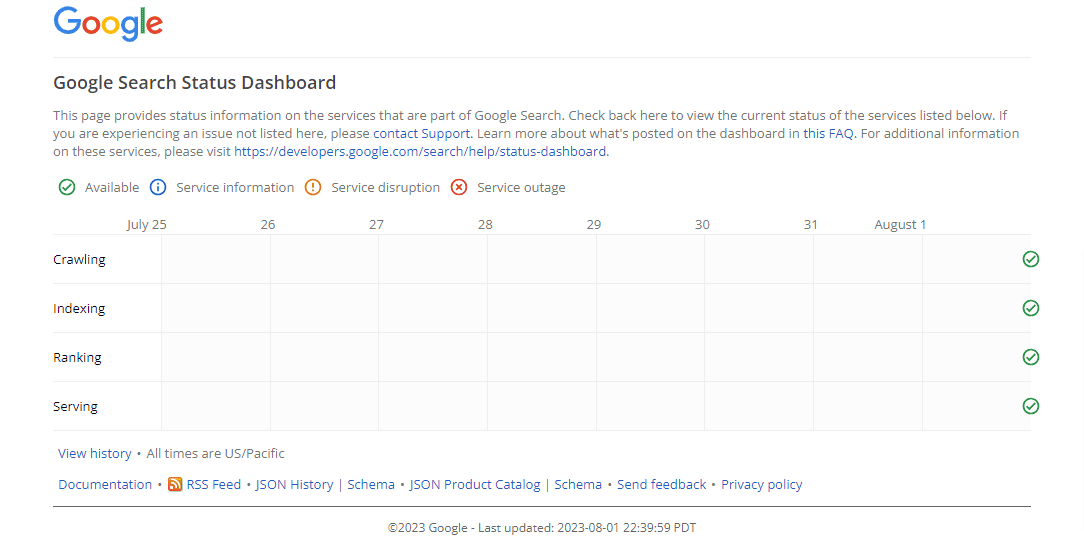Click the blue Service information legend icon
The image size is (1084, 548).
pyautogui.click(x=158, y=187)
